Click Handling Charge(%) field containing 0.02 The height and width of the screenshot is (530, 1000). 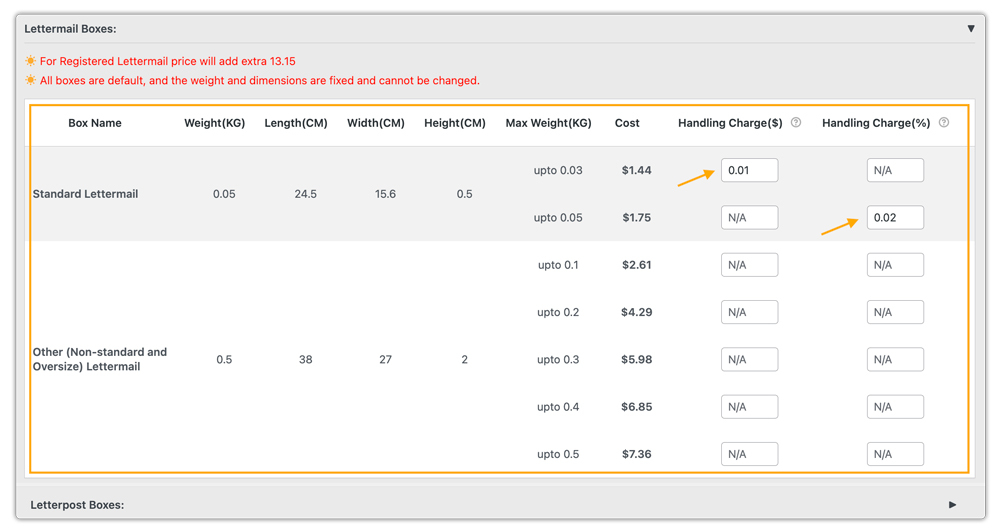click(x=895, y=217)
